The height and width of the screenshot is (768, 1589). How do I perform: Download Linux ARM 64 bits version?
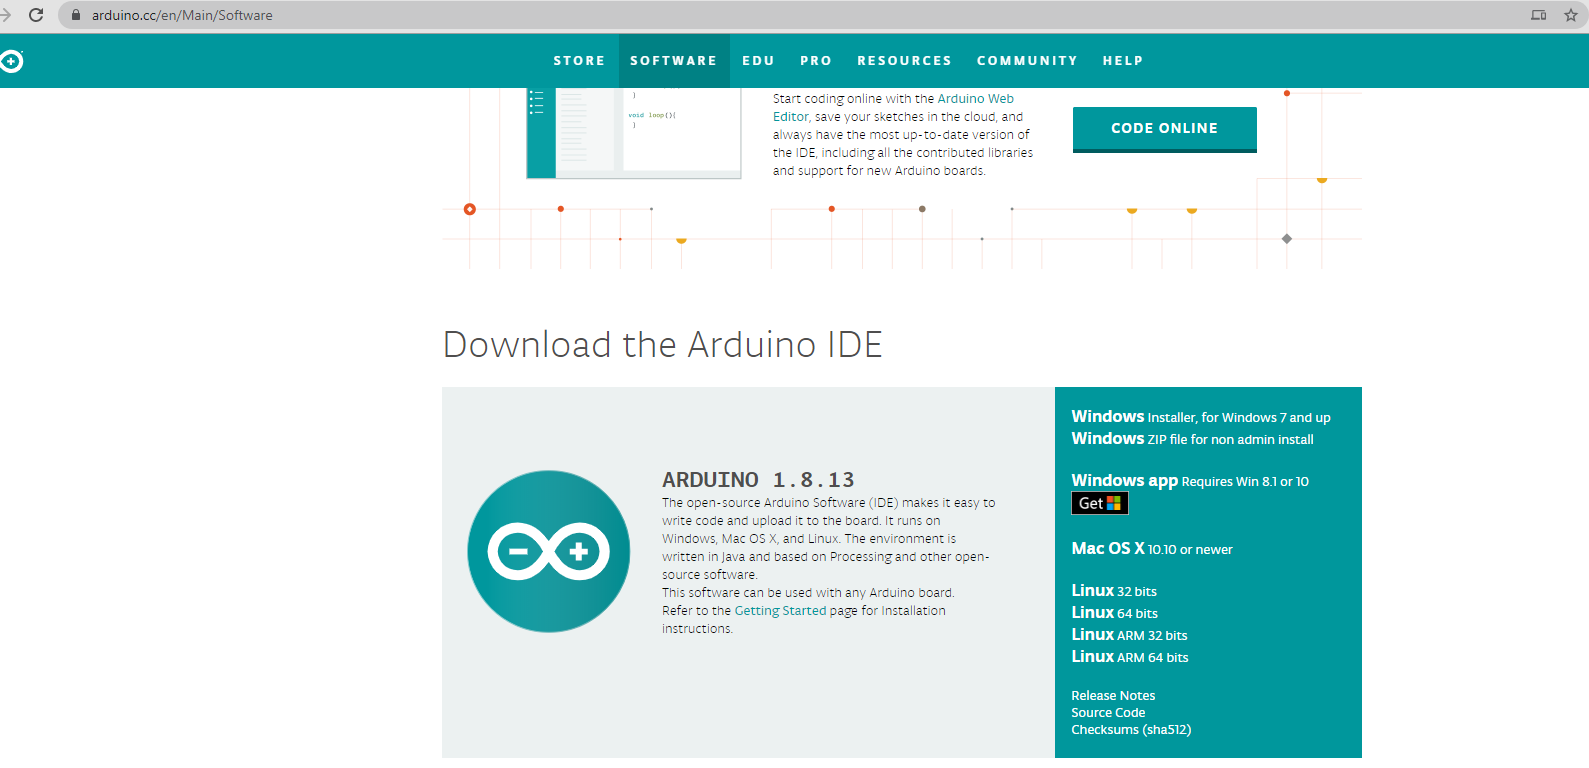(1130, 657)
